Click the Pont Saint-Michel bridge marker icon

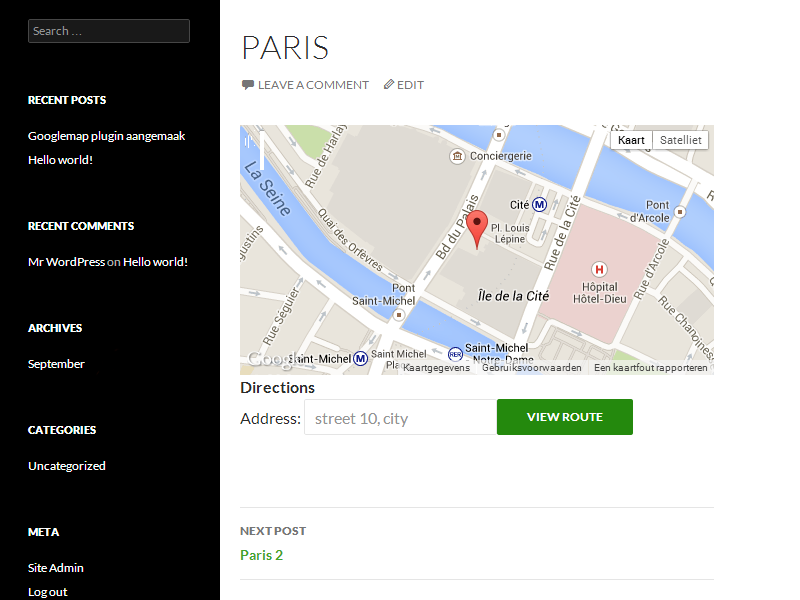pos(399,315)
